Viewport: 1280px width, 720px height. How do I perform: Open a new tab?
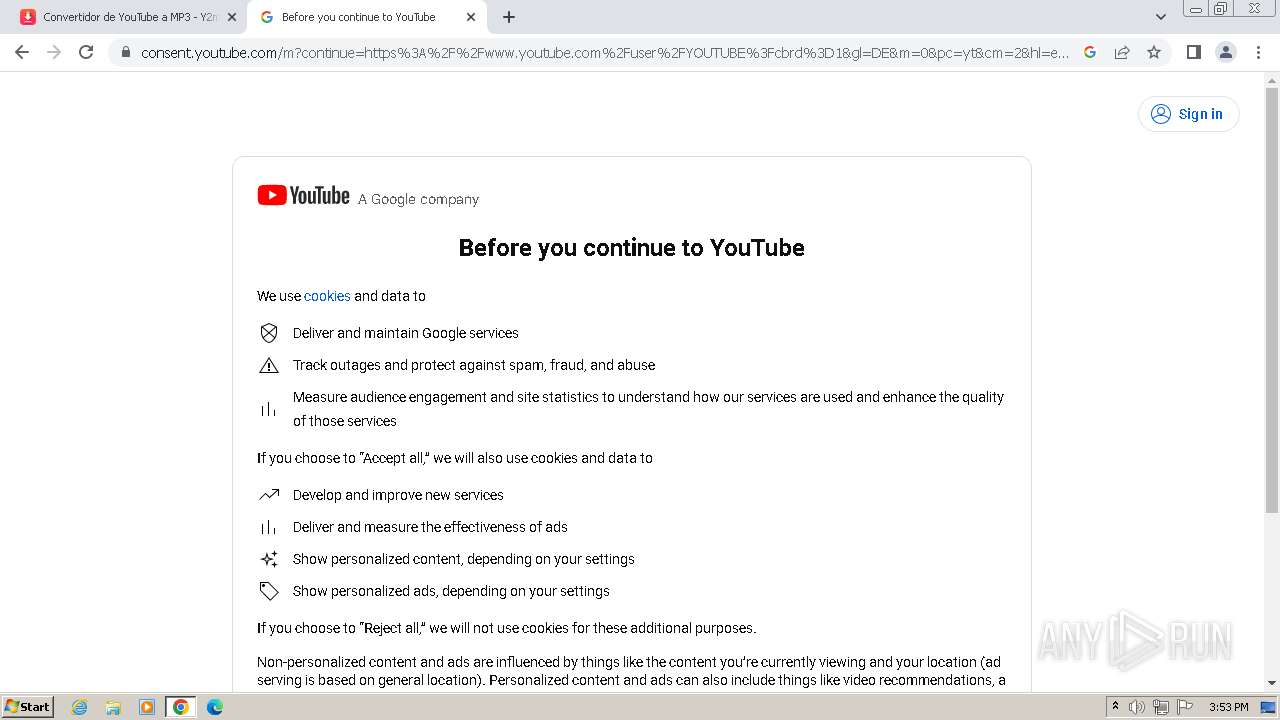509,17
